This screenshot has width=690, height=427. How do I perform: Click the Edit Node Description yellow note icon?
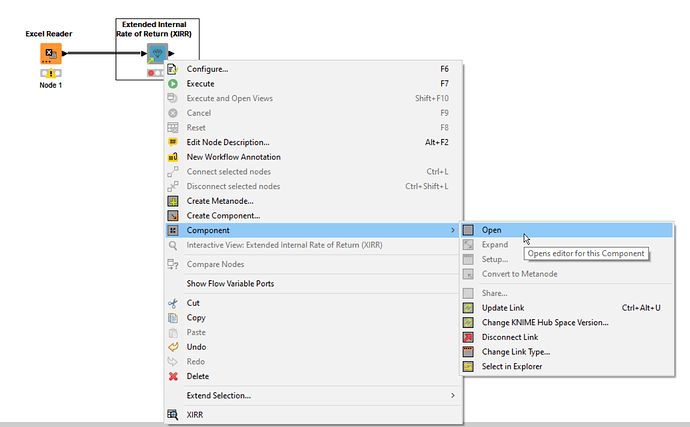point(173,142)
